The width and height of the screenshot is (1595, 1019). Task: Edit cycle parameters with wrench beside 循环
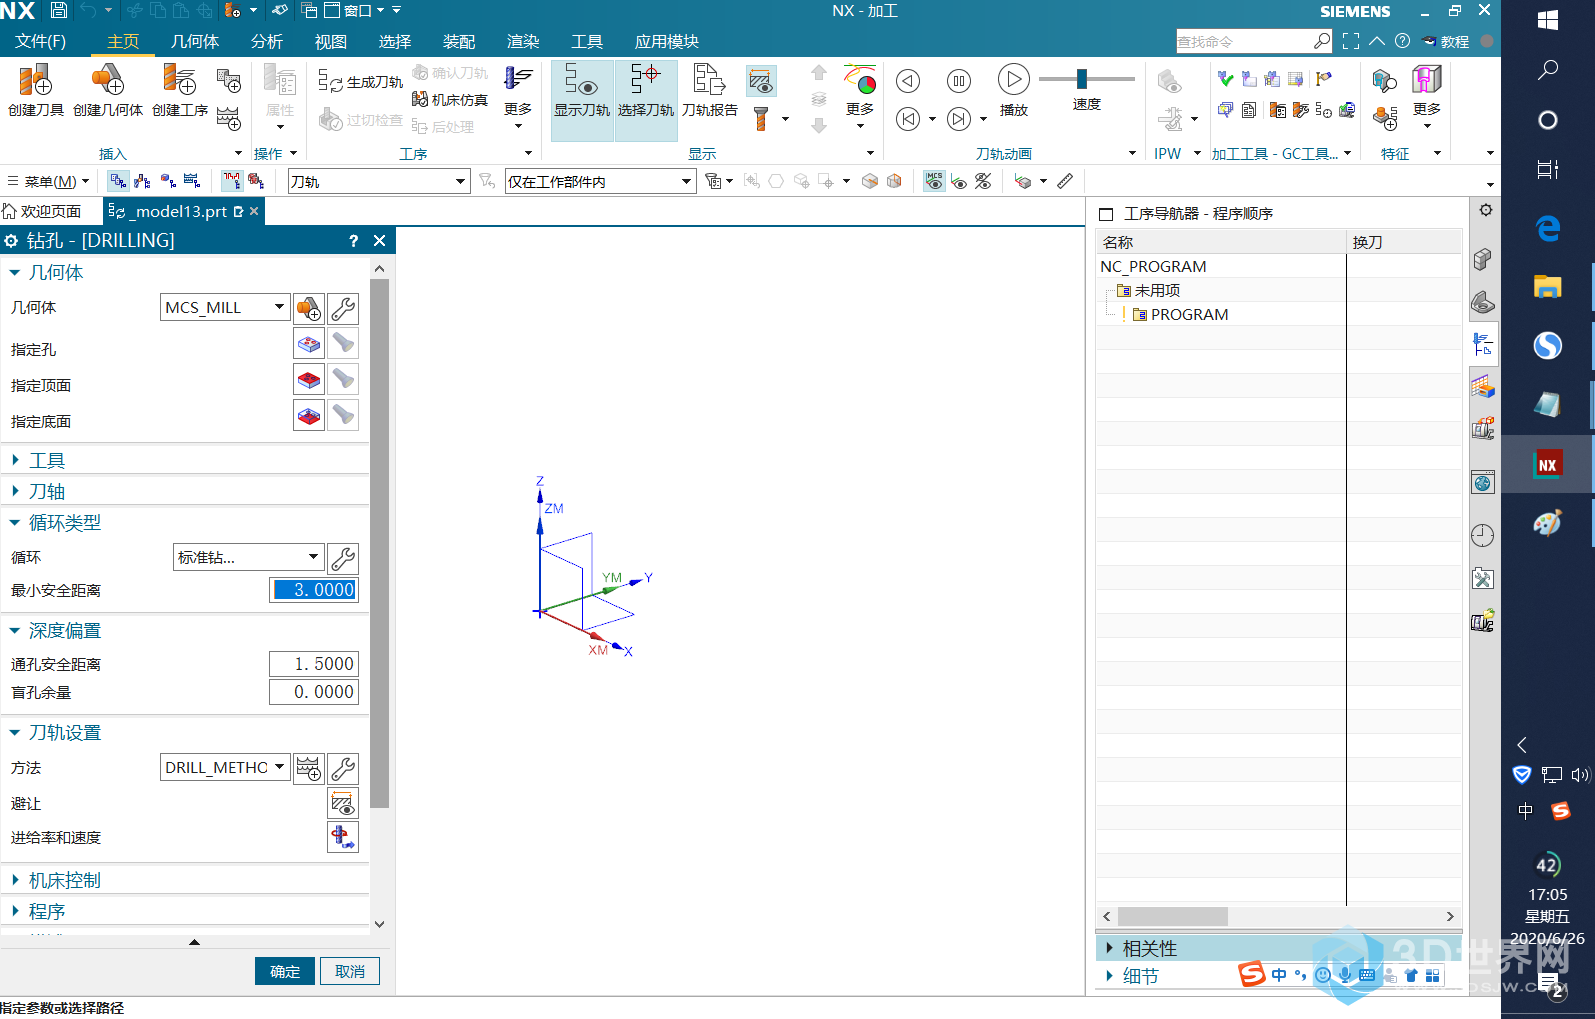[x=343, y=558]
